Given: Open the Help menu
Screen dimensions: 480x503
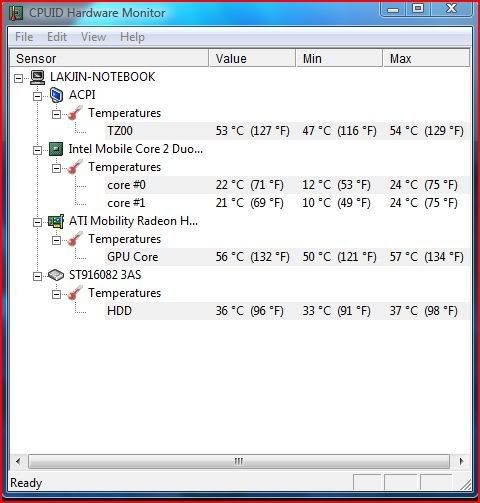Looking at the screenshot, I should [132, 37].
